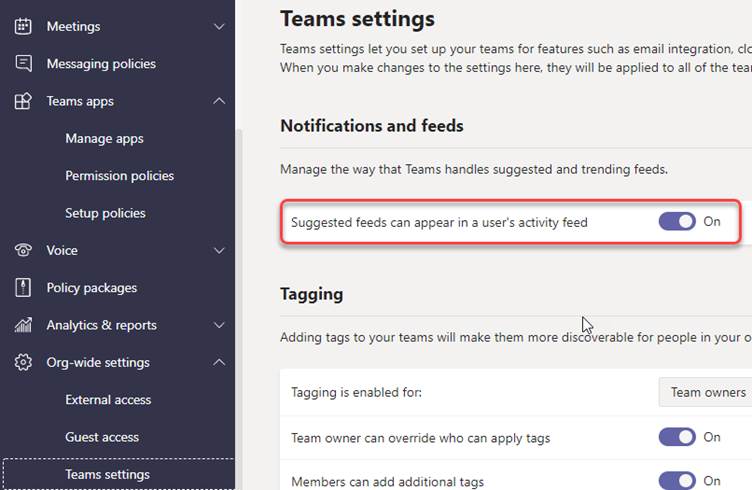
Task: Click the Policy packages icon
Action: click(23, 287)
